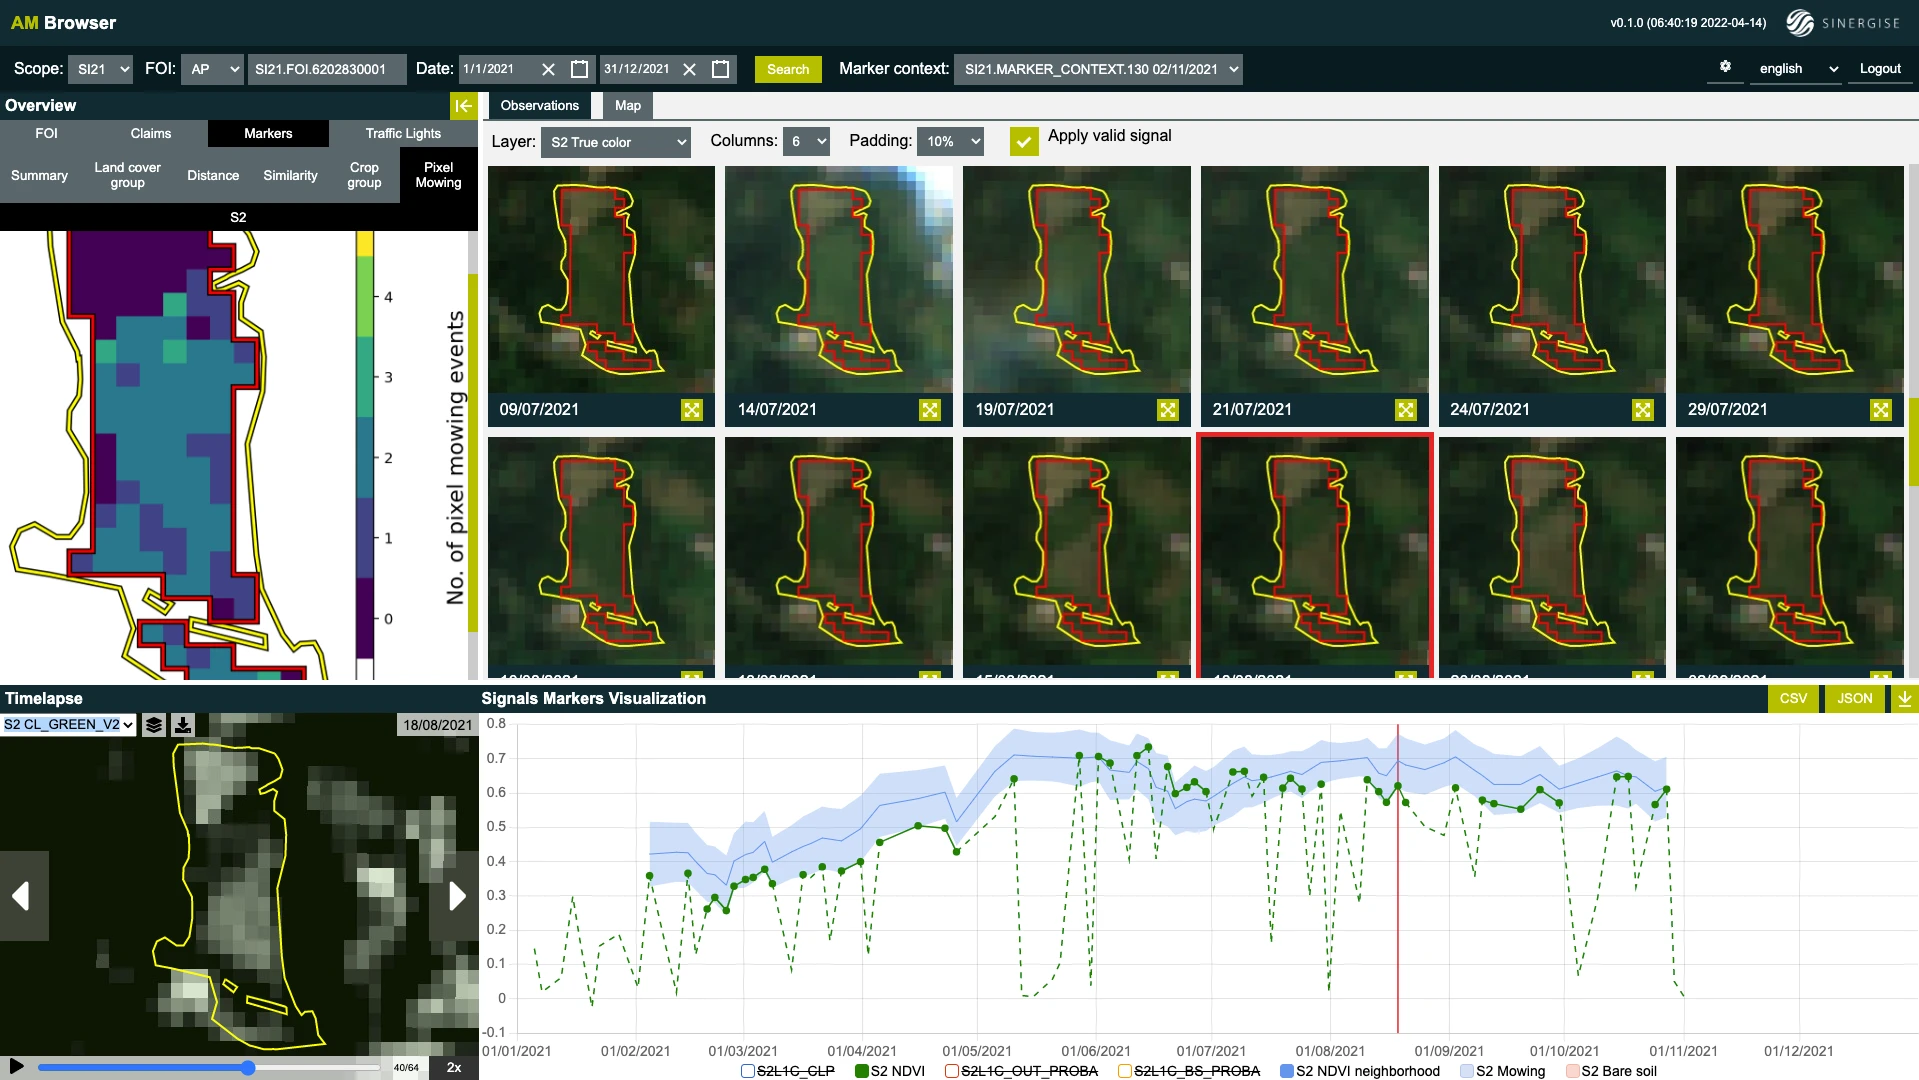Export signals as CSV
Screen dimensions: 1919x1080
pos(1793,699)
